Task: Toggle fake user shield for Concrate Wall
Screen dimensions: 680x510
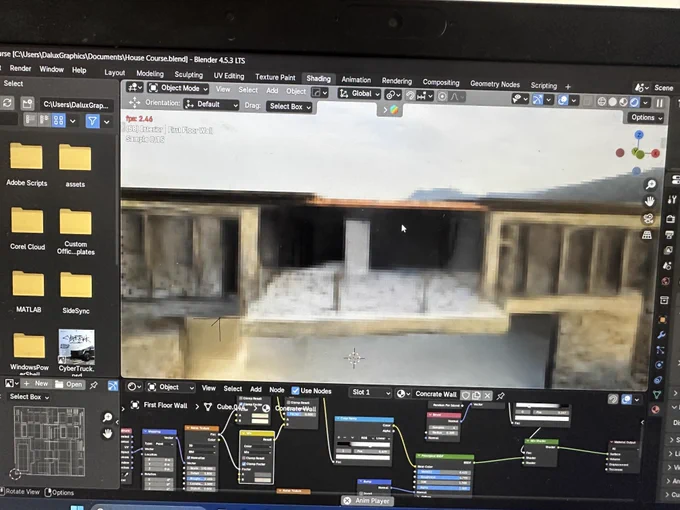Action: click(465, 395)
